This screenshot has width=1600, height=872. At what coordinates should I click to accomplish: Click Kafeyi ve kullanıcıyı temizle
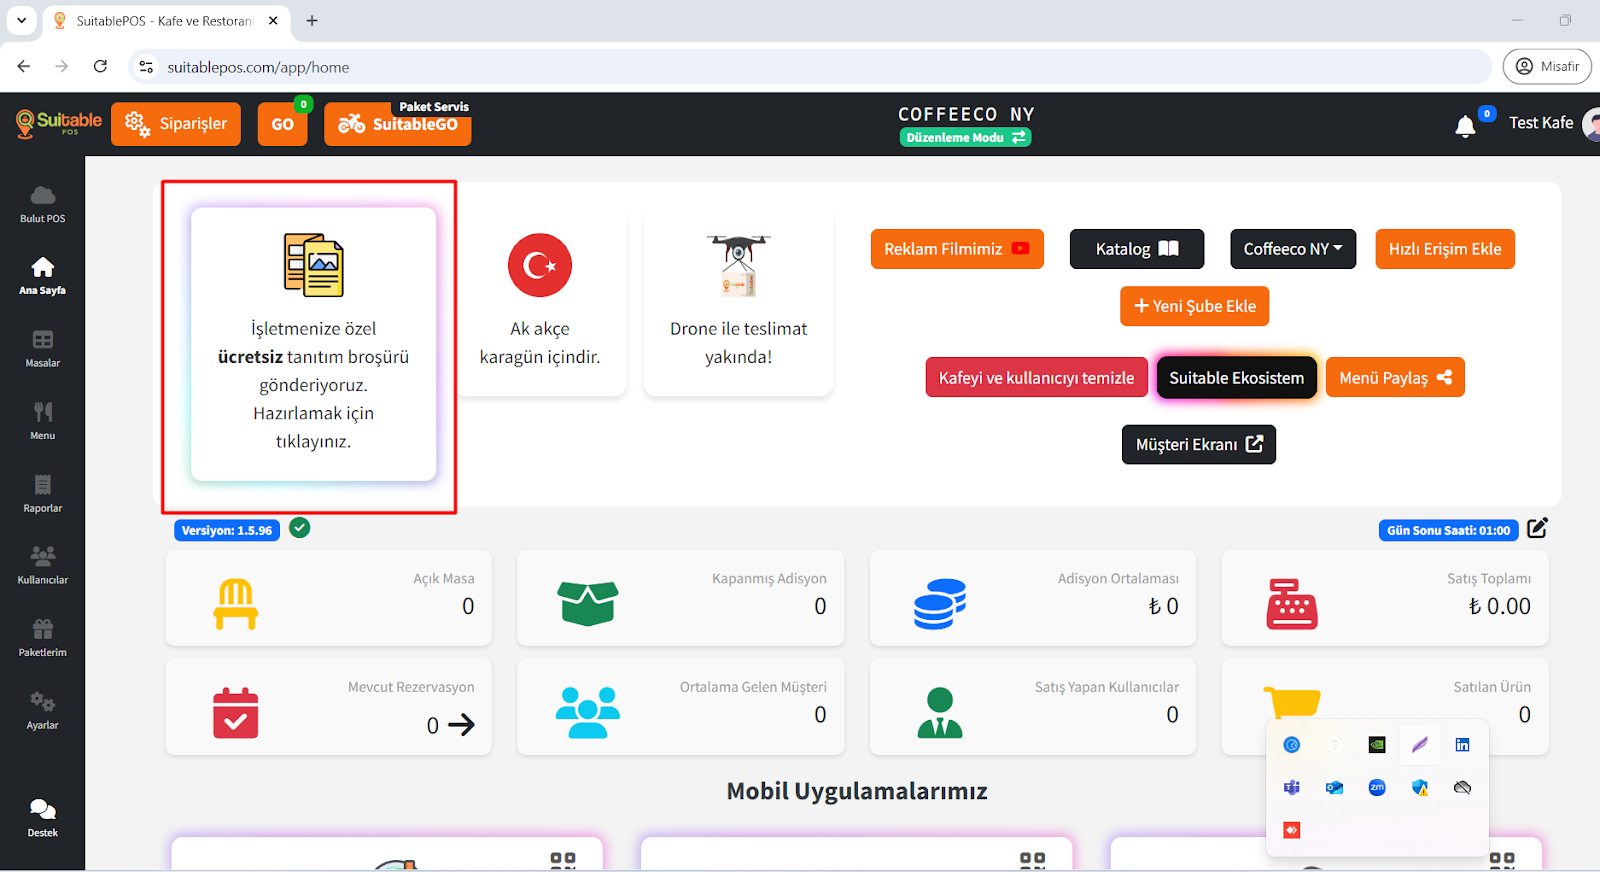(1037, 378)
